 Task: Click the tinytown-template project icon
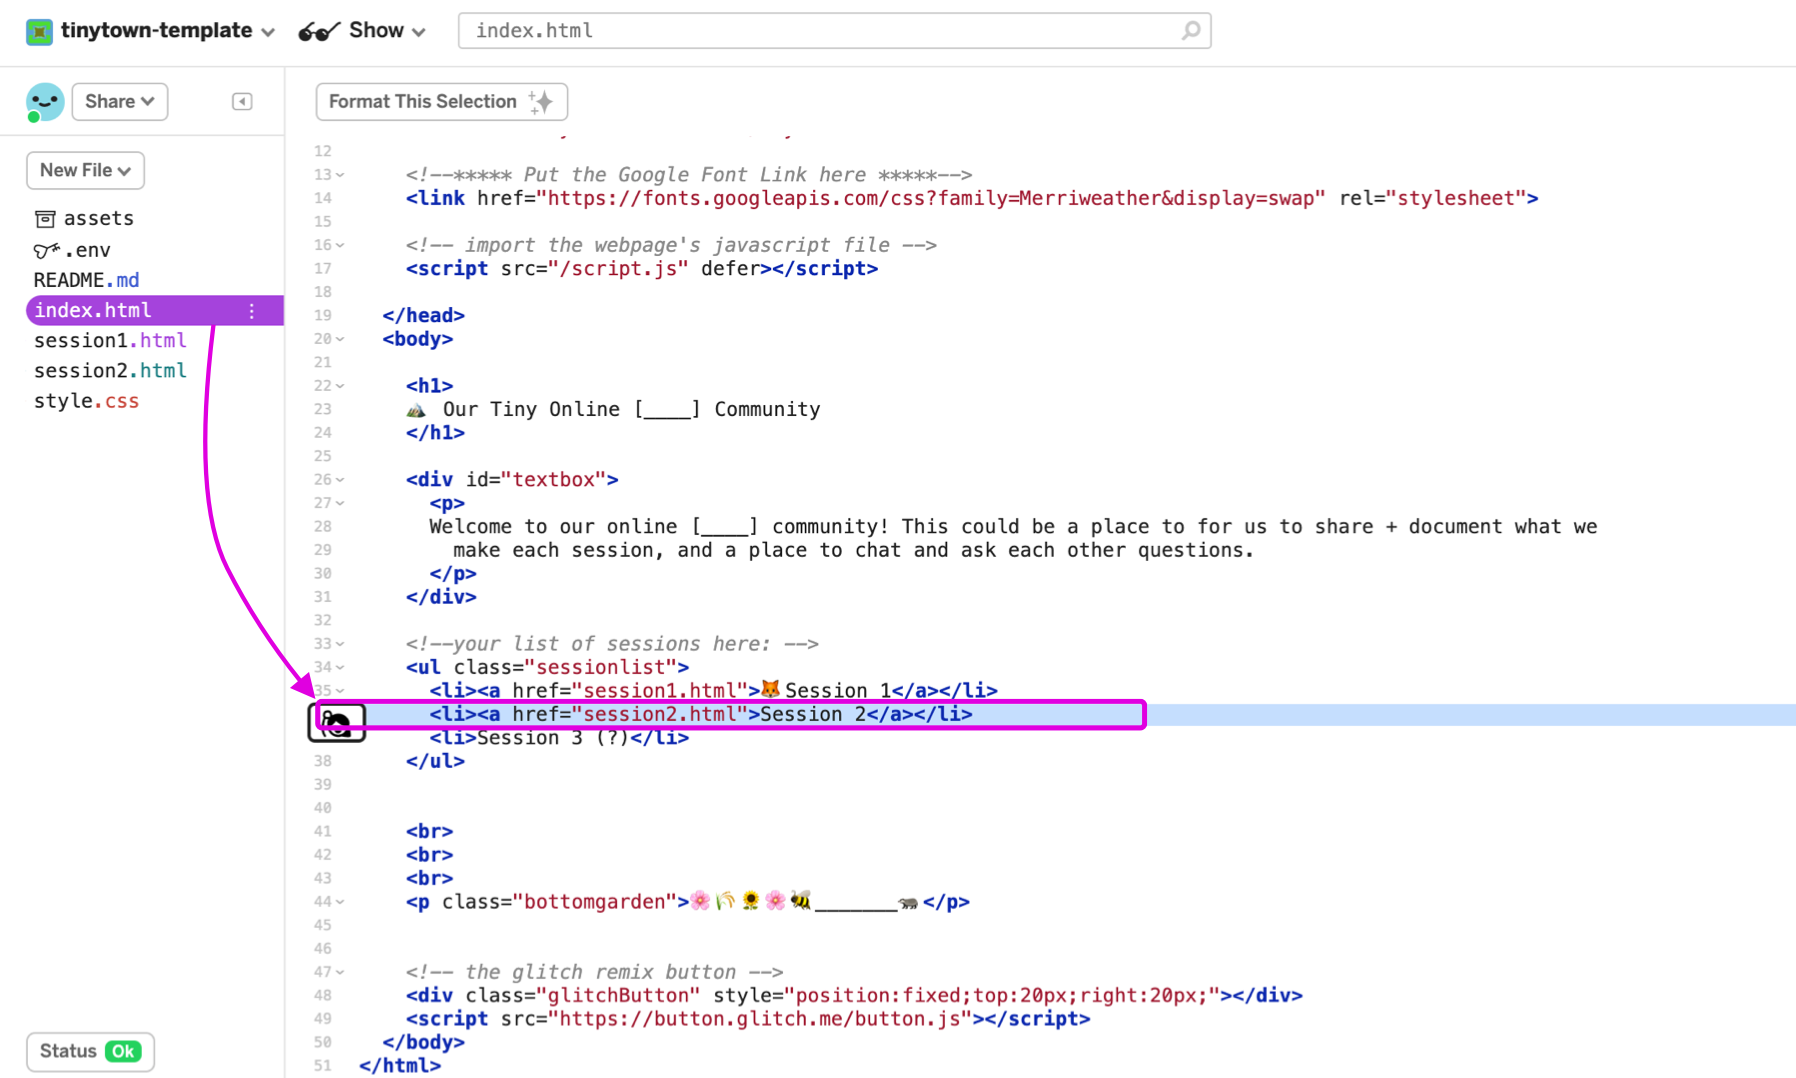pos(39,31)
